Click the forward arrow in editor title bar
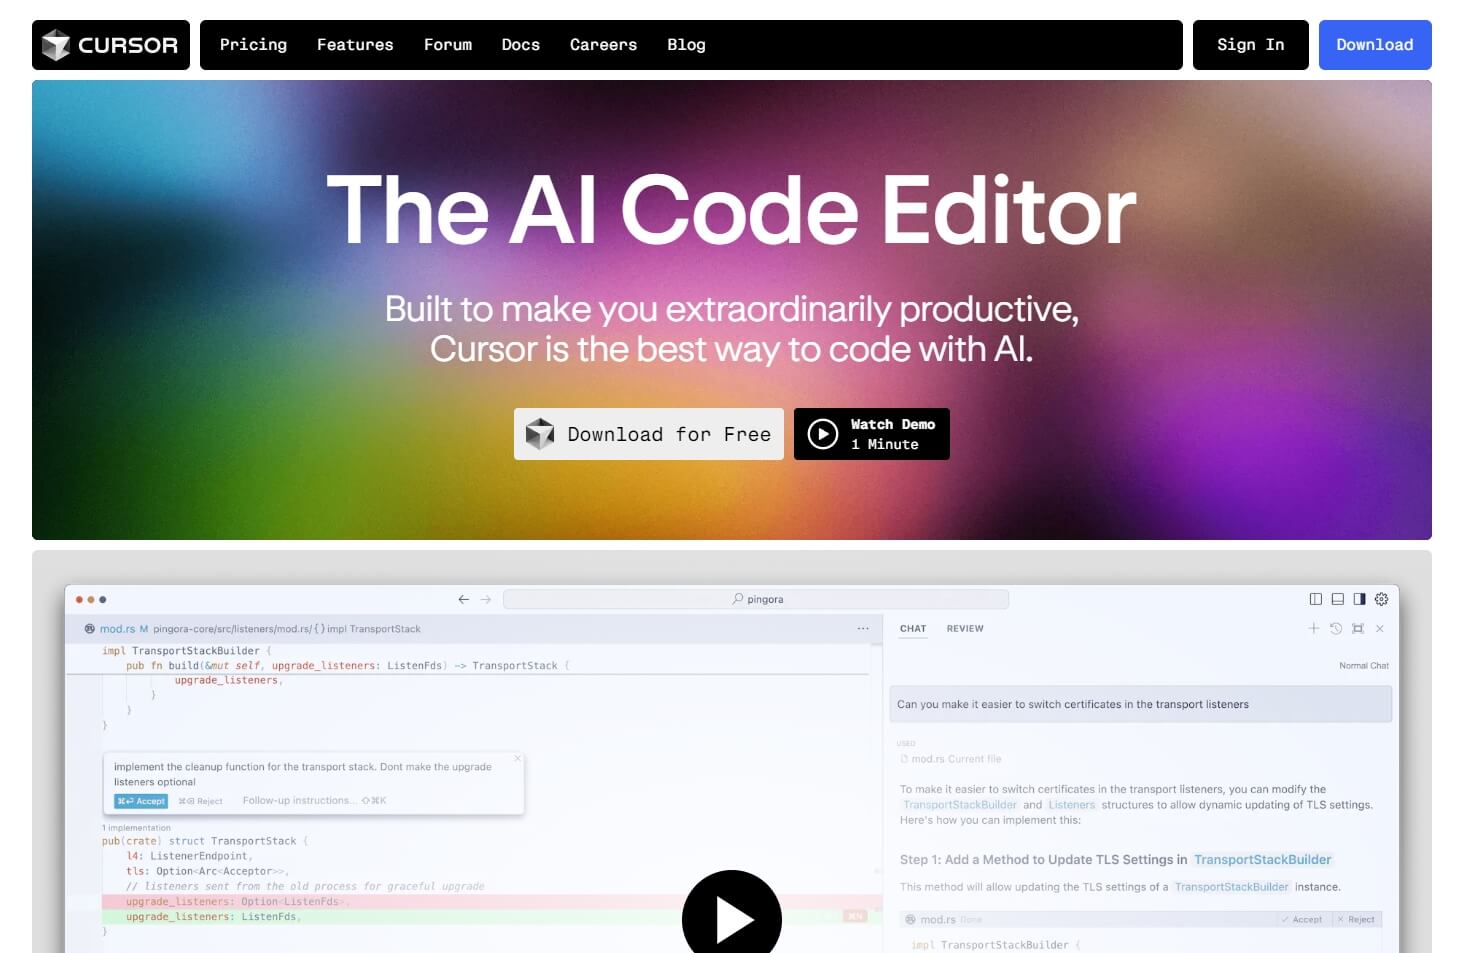Screen dimensions: 1460x953 (486, 599)
